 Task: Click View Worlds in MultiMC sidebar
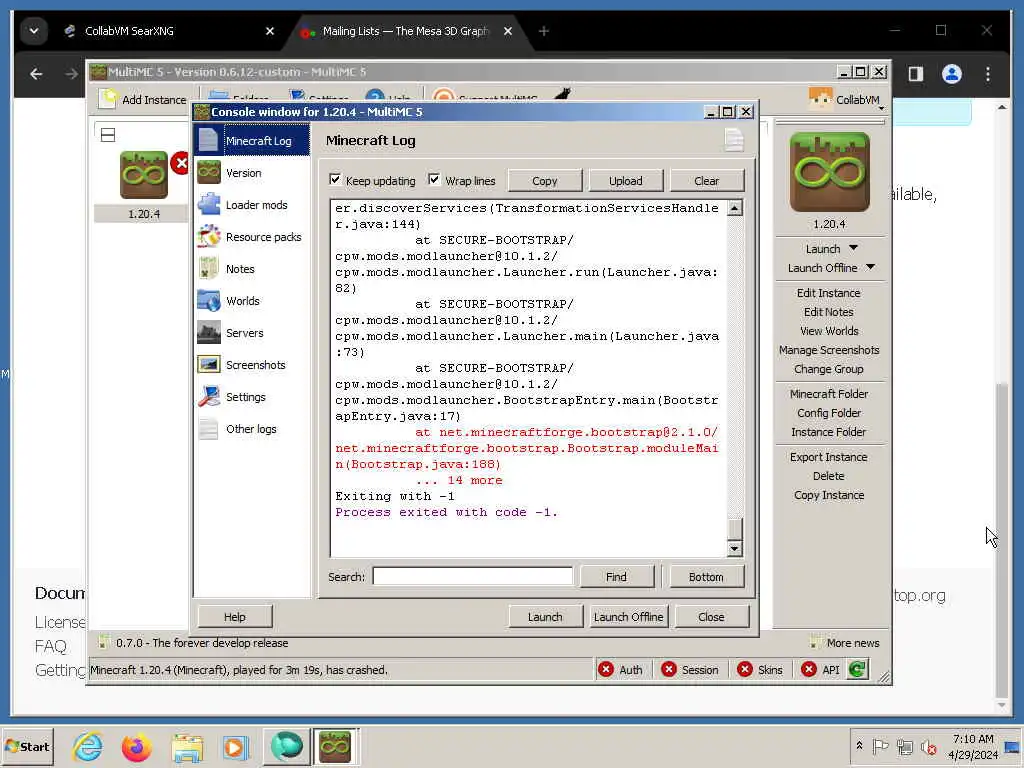(x=829, y=330)
